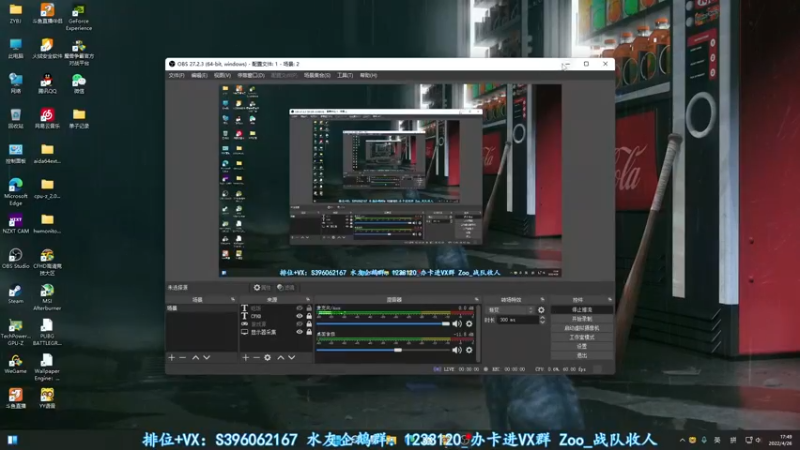Open the WeGame desktop icon

click(15, 364)
